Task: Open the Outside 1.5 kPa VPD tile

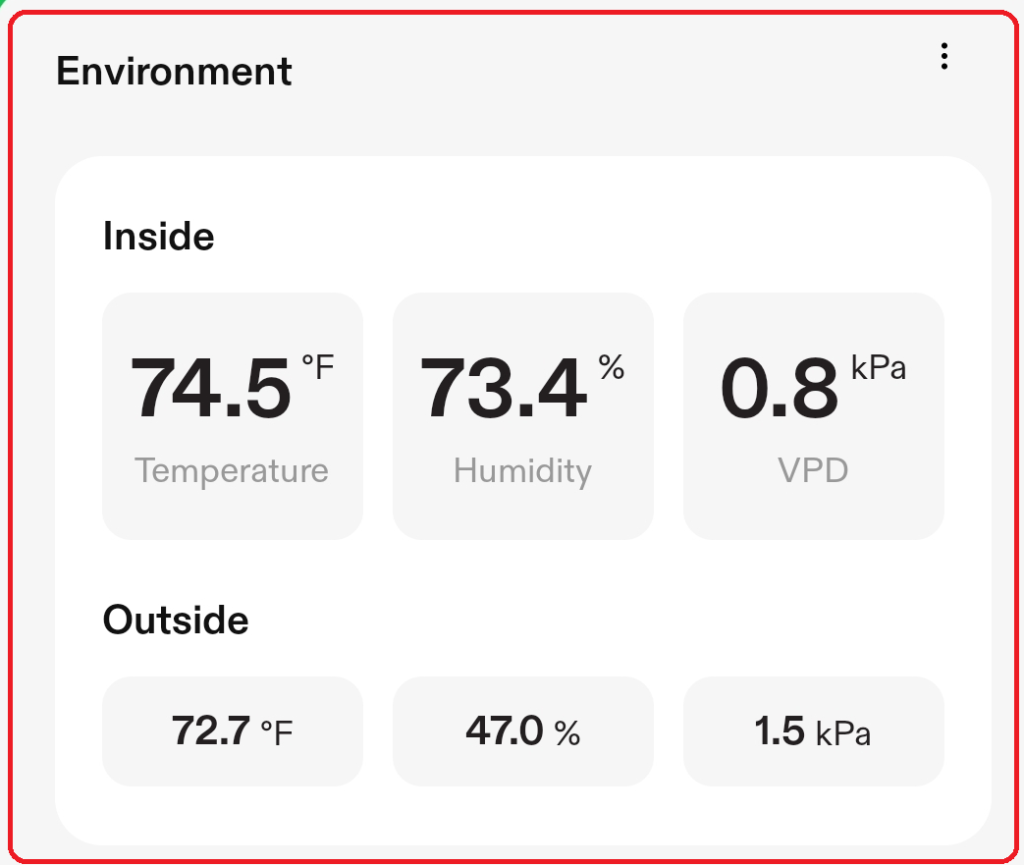Action: (814, 731)
